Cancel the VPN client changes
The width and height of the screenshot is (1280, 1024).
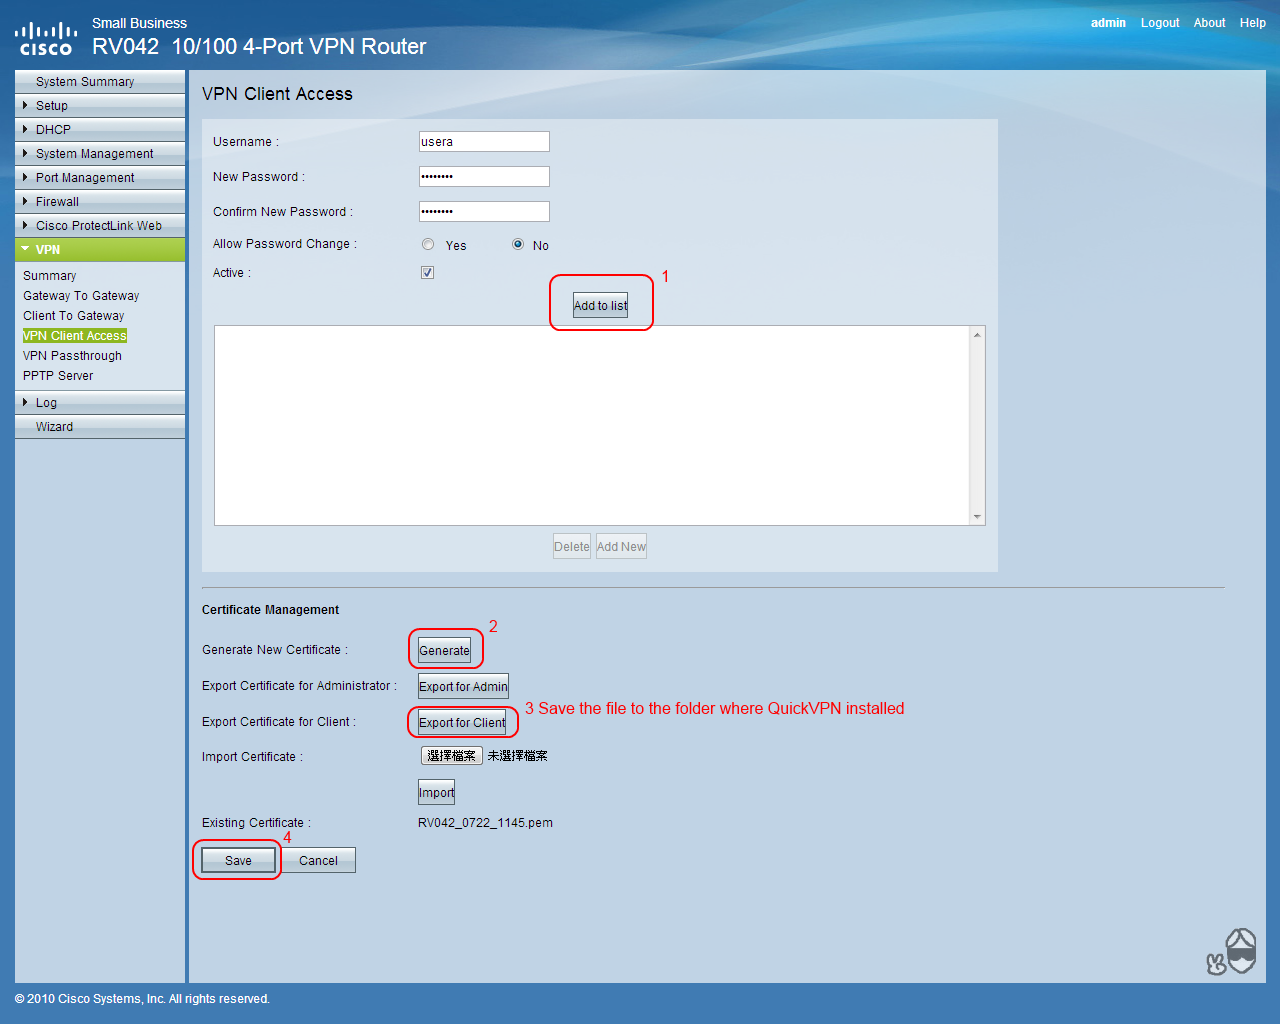pyautogui.click(x=318, y=860)
